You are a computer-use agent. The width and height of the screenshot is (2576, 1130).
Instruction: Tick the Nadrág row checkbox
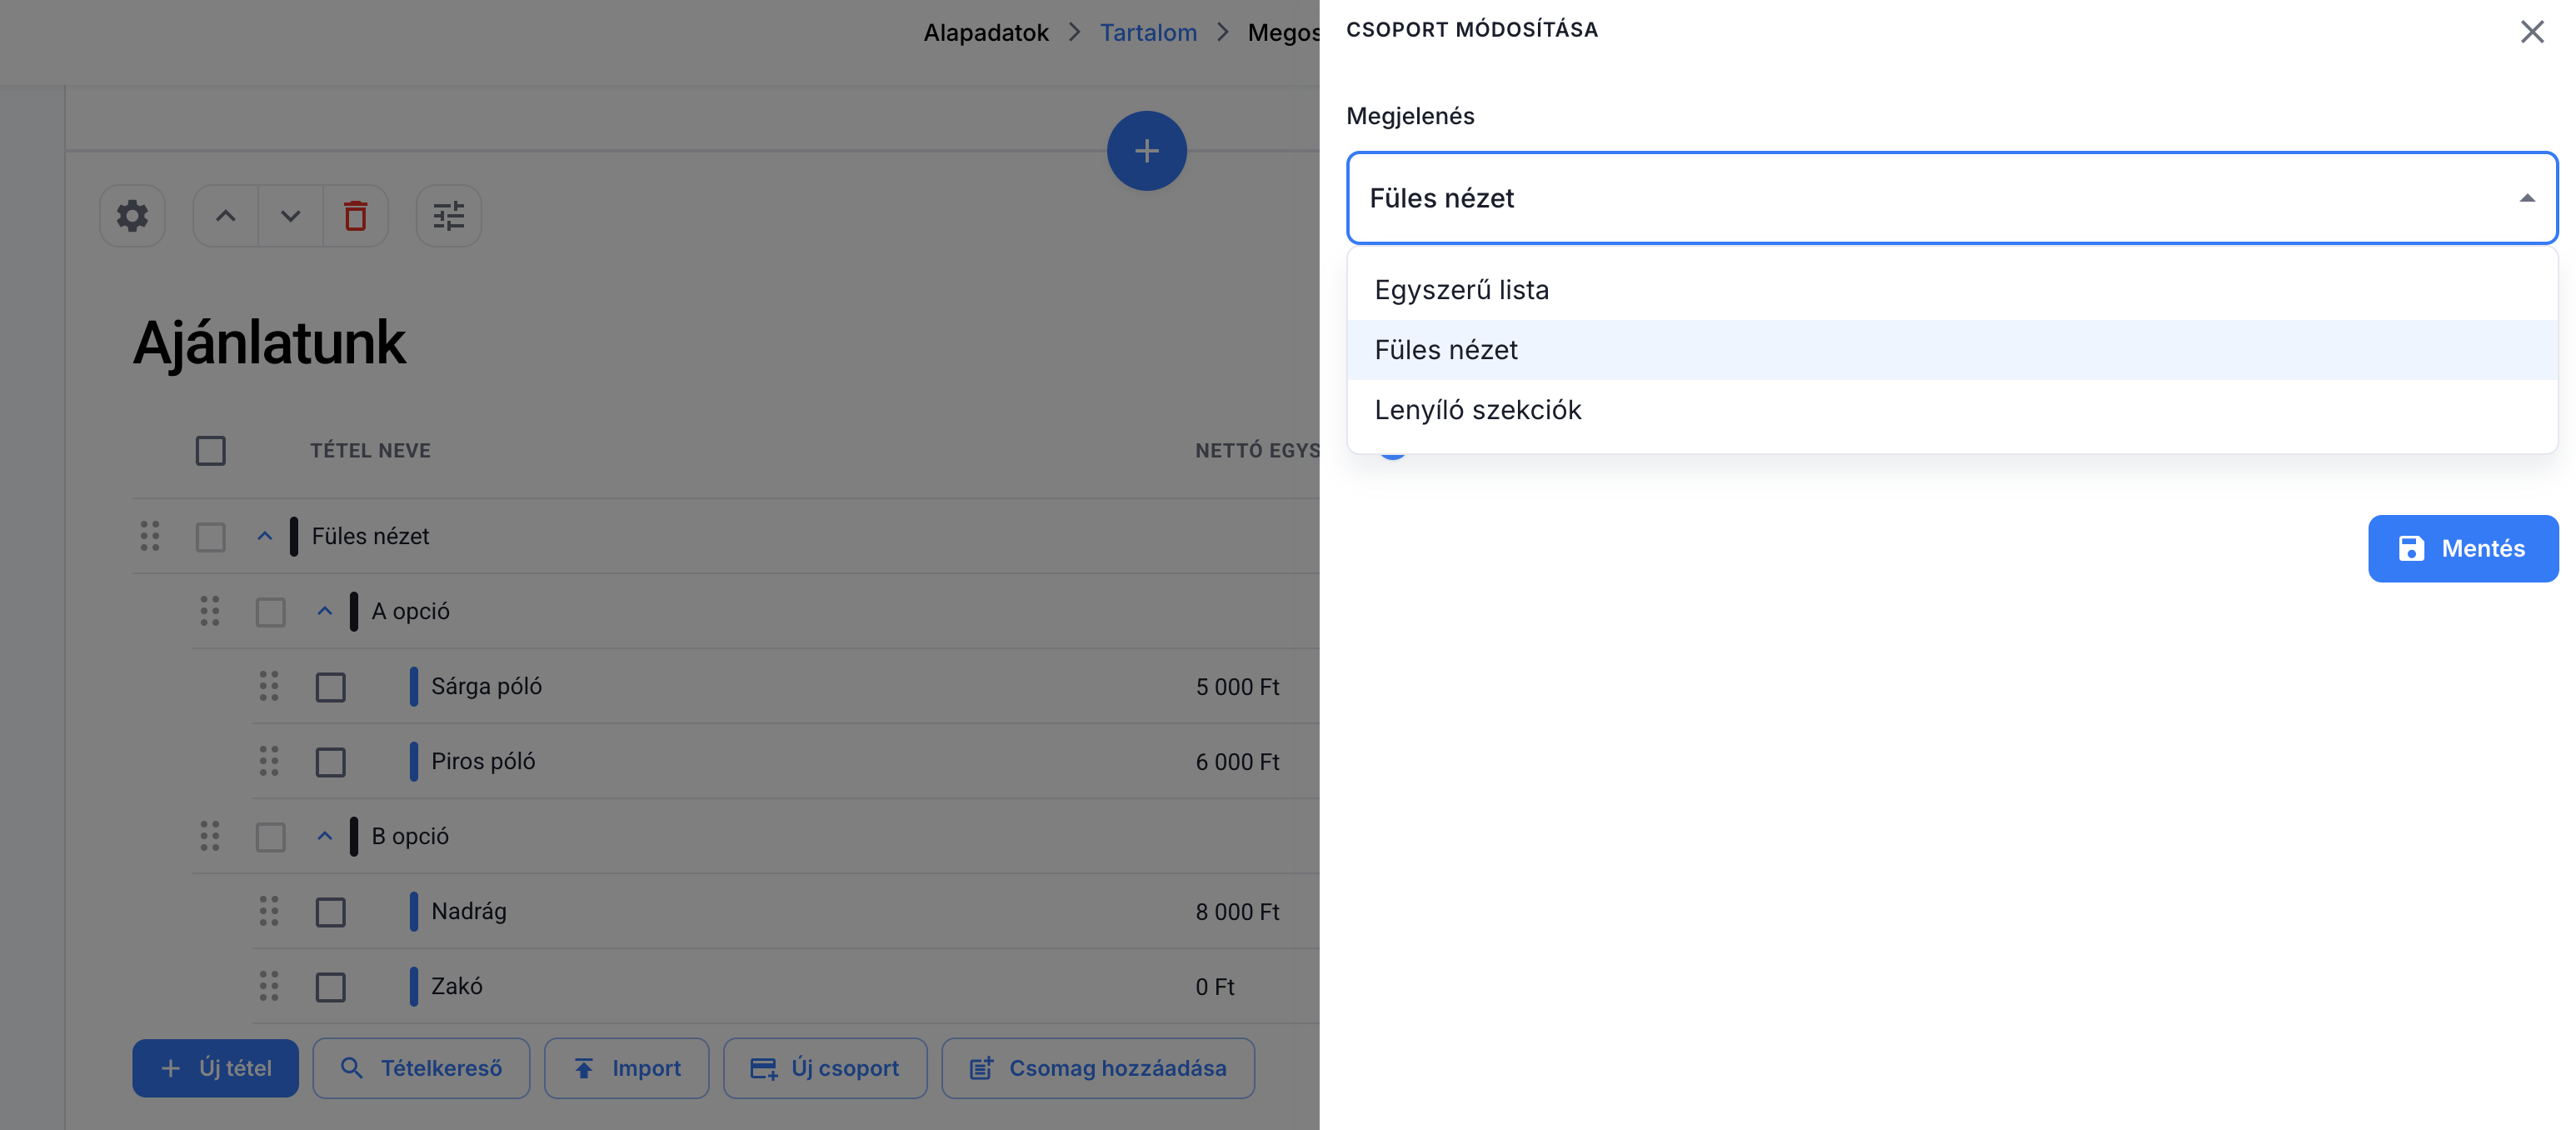point(330,912)
